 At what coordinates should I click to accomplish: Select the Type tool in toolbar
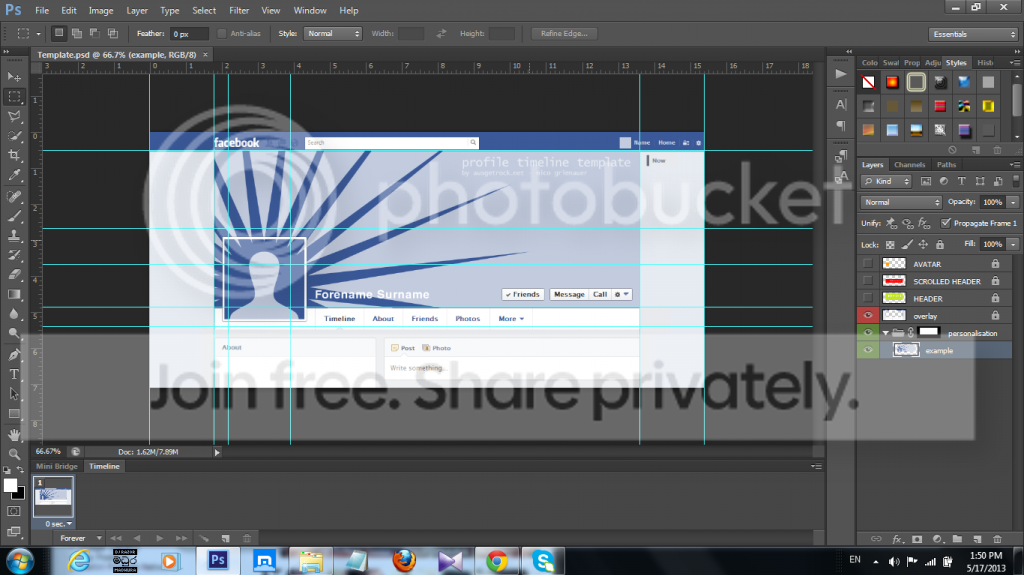(14, 374)
